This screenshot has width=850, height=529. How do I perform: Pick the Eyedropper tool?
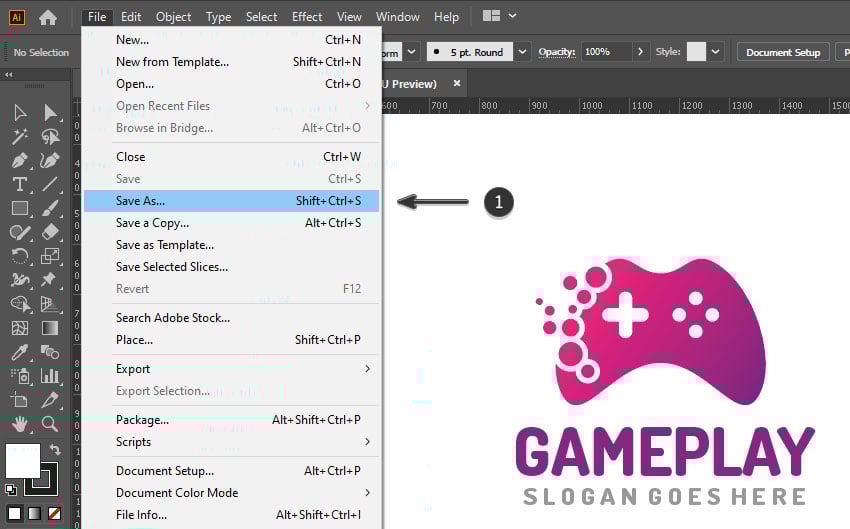[19, 352]
